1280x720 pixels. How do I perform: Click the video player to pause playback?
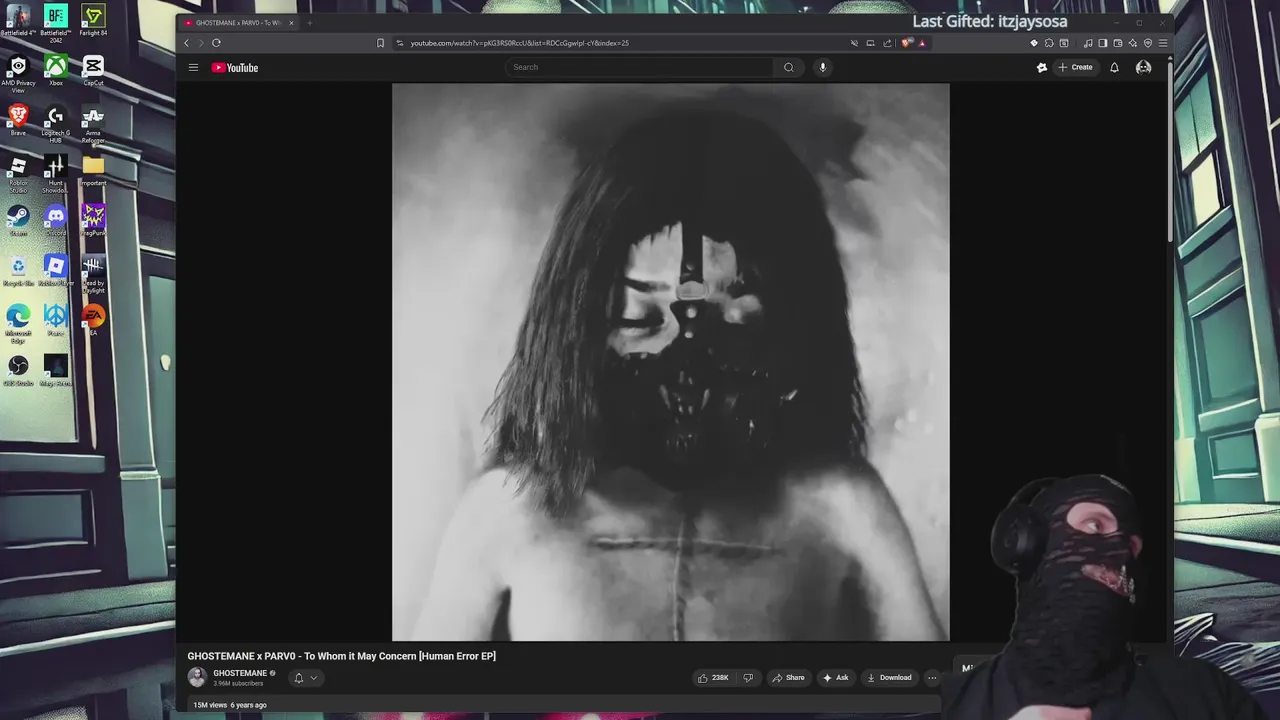(670, 361)
